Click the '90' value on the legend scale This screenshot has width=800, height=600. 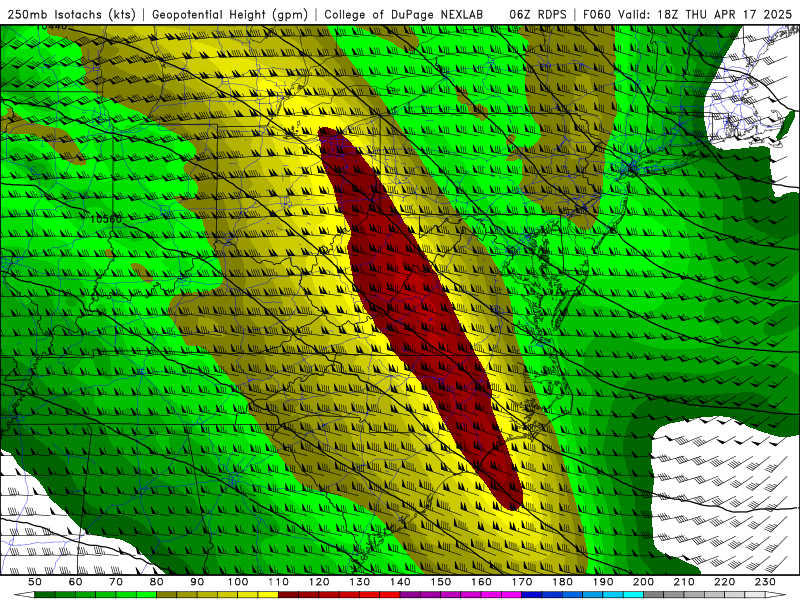click(x=197, y=582)
